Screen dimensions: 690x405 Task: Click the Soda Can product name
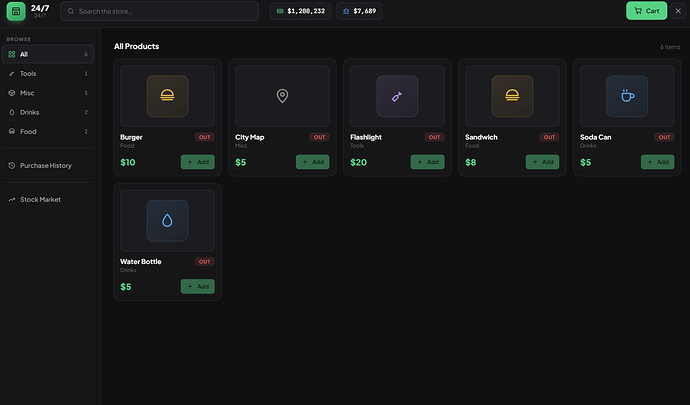(595, 137)
